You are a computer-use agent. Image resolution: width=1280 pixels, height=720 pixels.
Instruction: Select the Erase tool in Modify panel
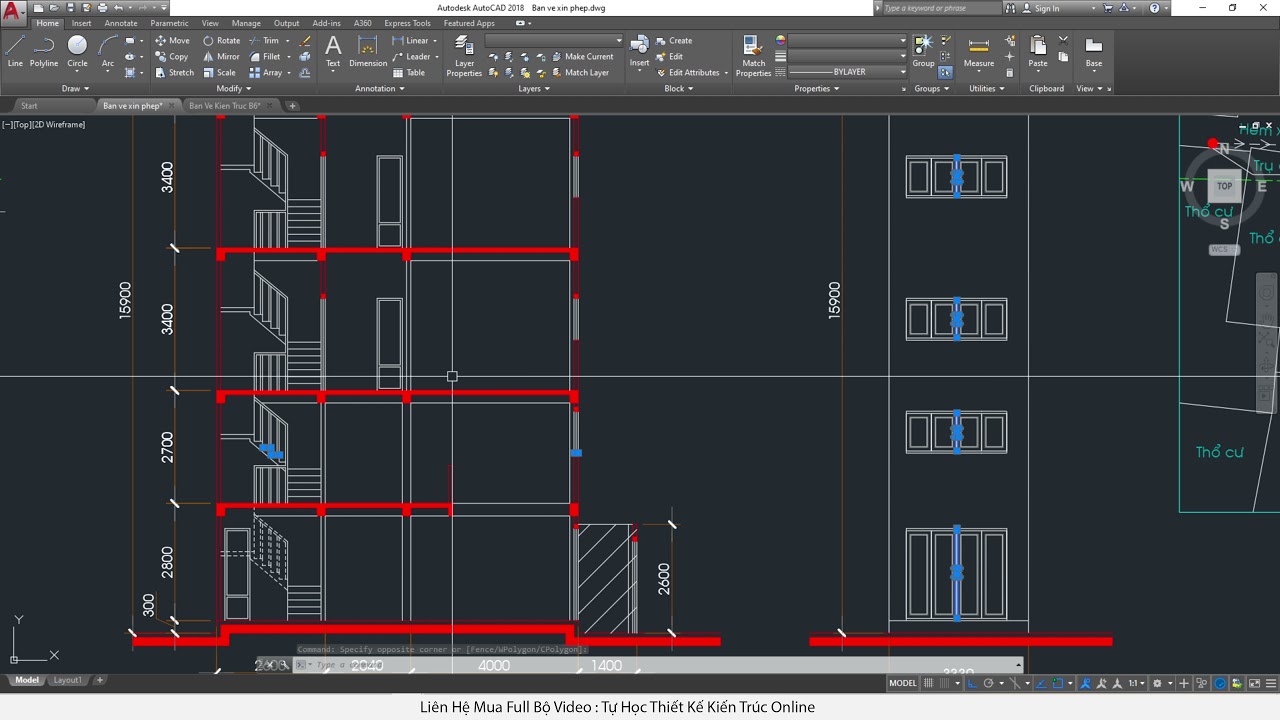[305, 41]
